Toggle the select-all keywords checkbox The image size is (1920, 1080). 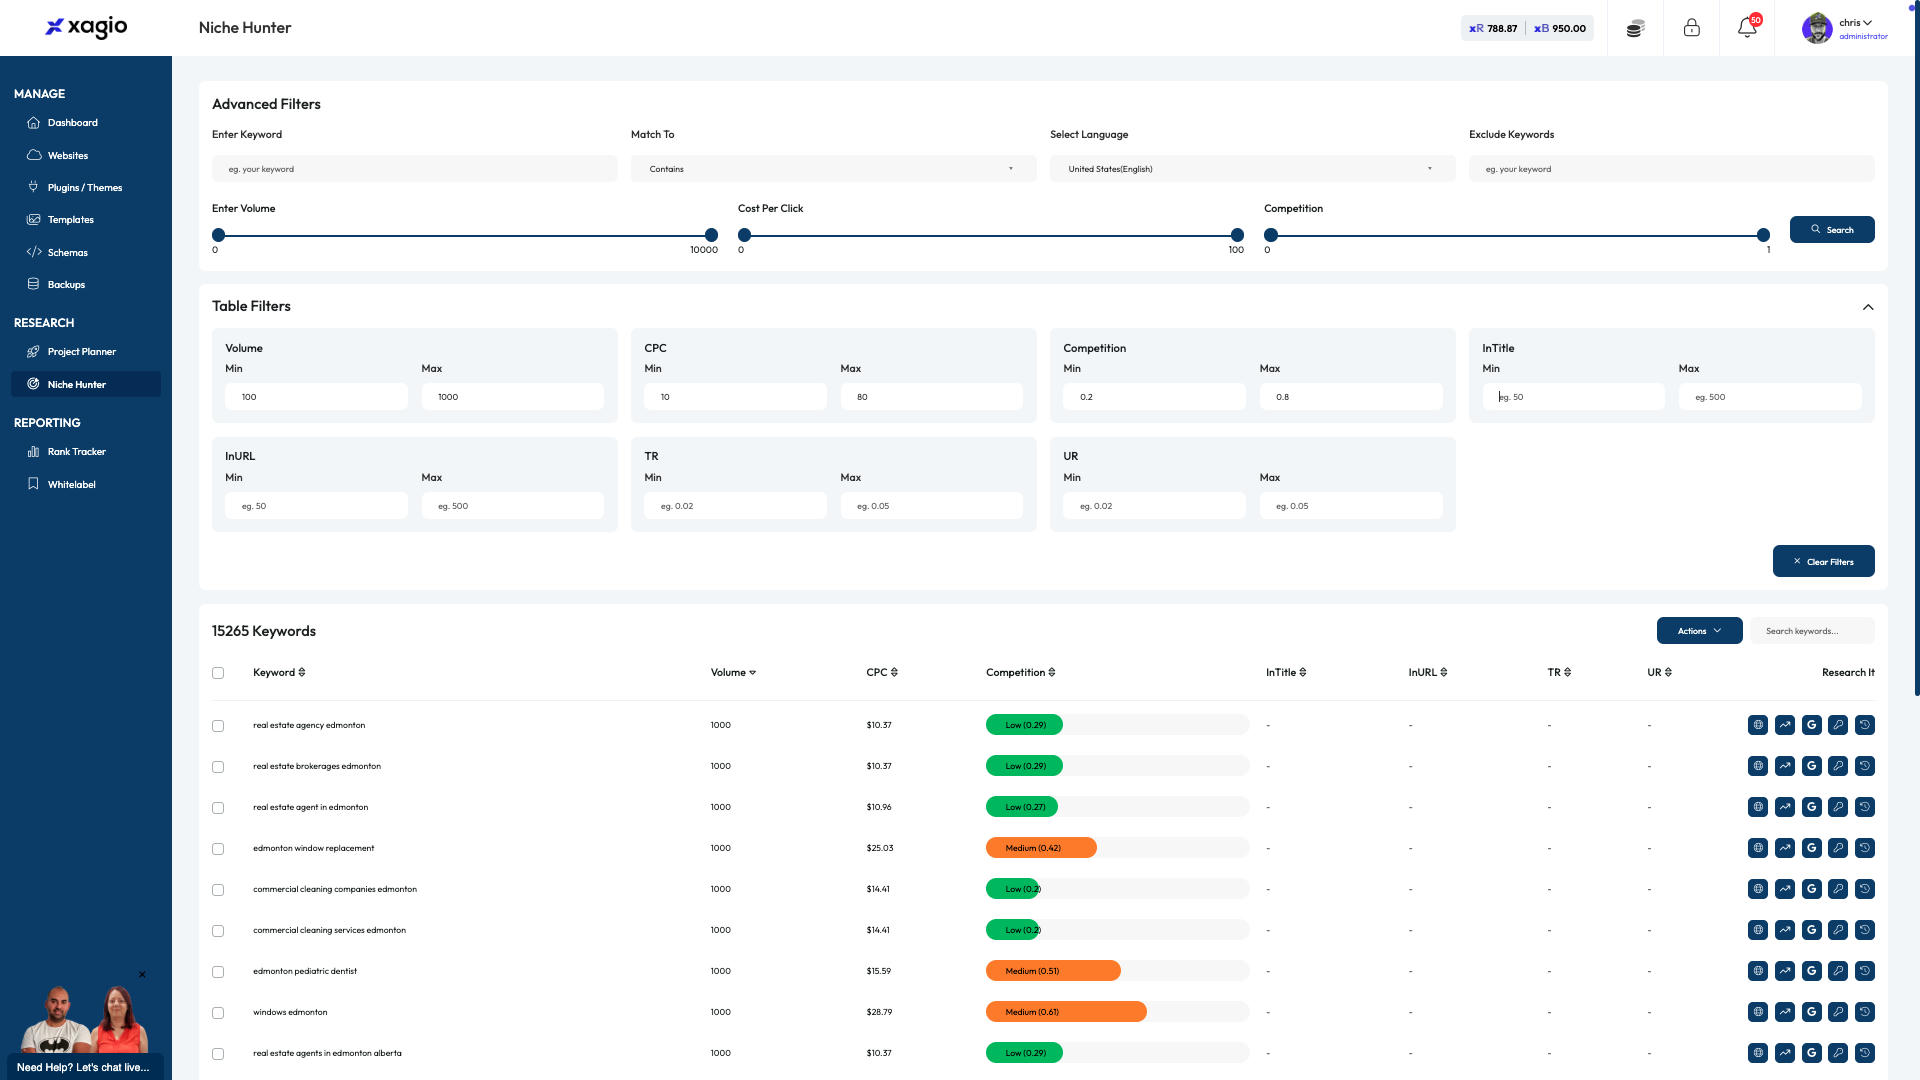[218, 673]
